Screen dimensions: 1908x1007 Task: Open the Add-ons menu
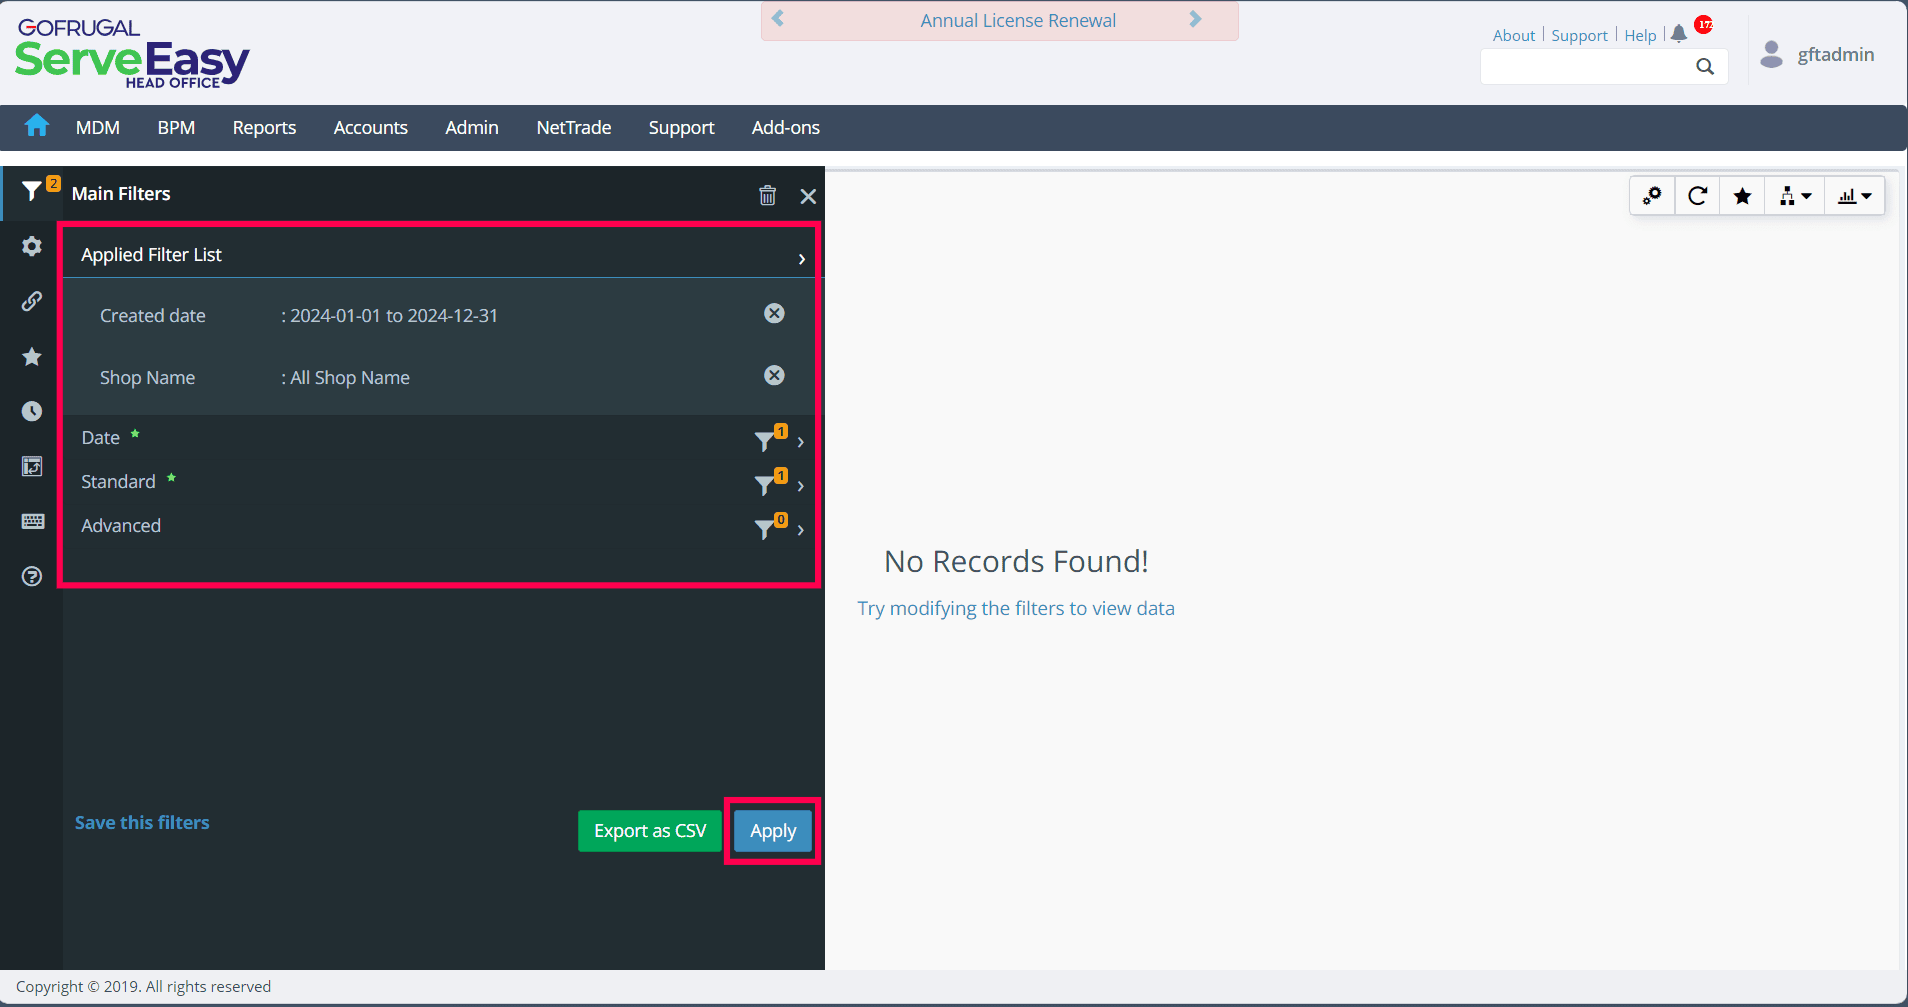pos(786,127)
